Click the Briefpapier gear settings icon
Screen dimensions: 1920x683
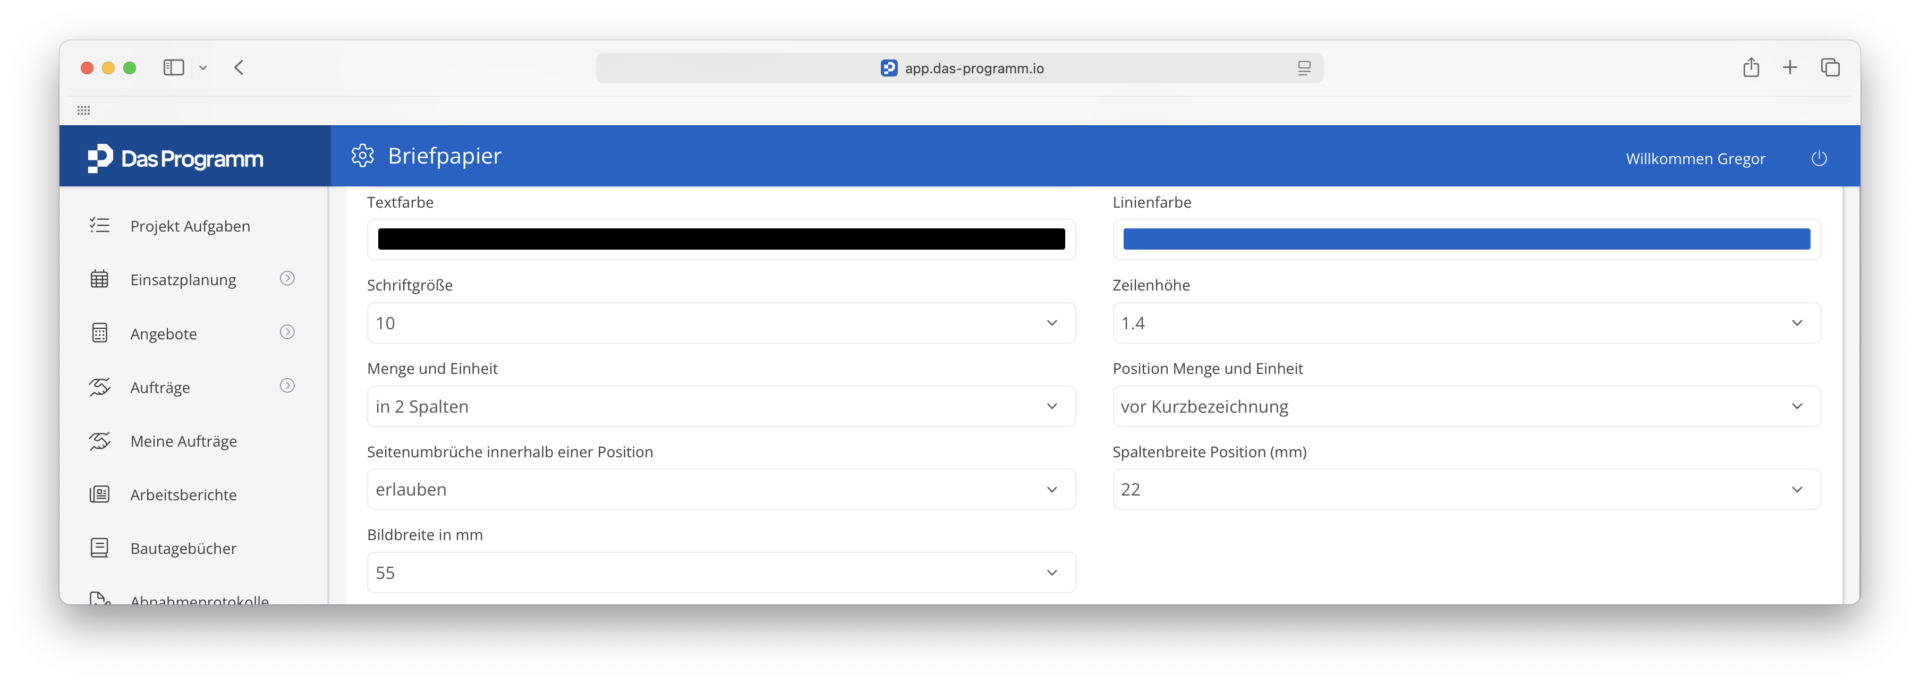point(362,156)
